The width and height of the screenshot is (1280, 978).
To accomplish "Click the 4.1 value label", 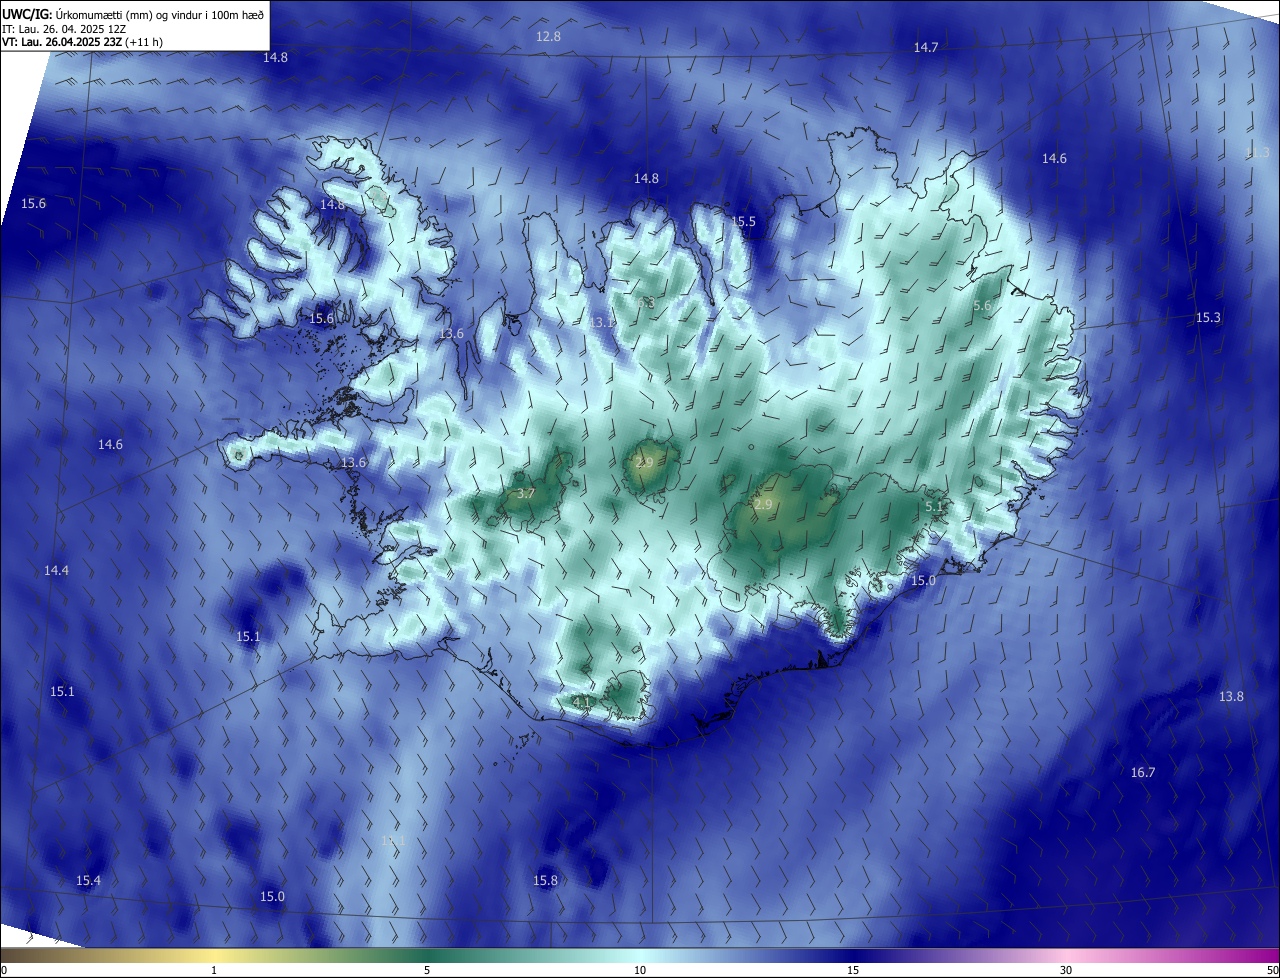I will tap(581, 703).
